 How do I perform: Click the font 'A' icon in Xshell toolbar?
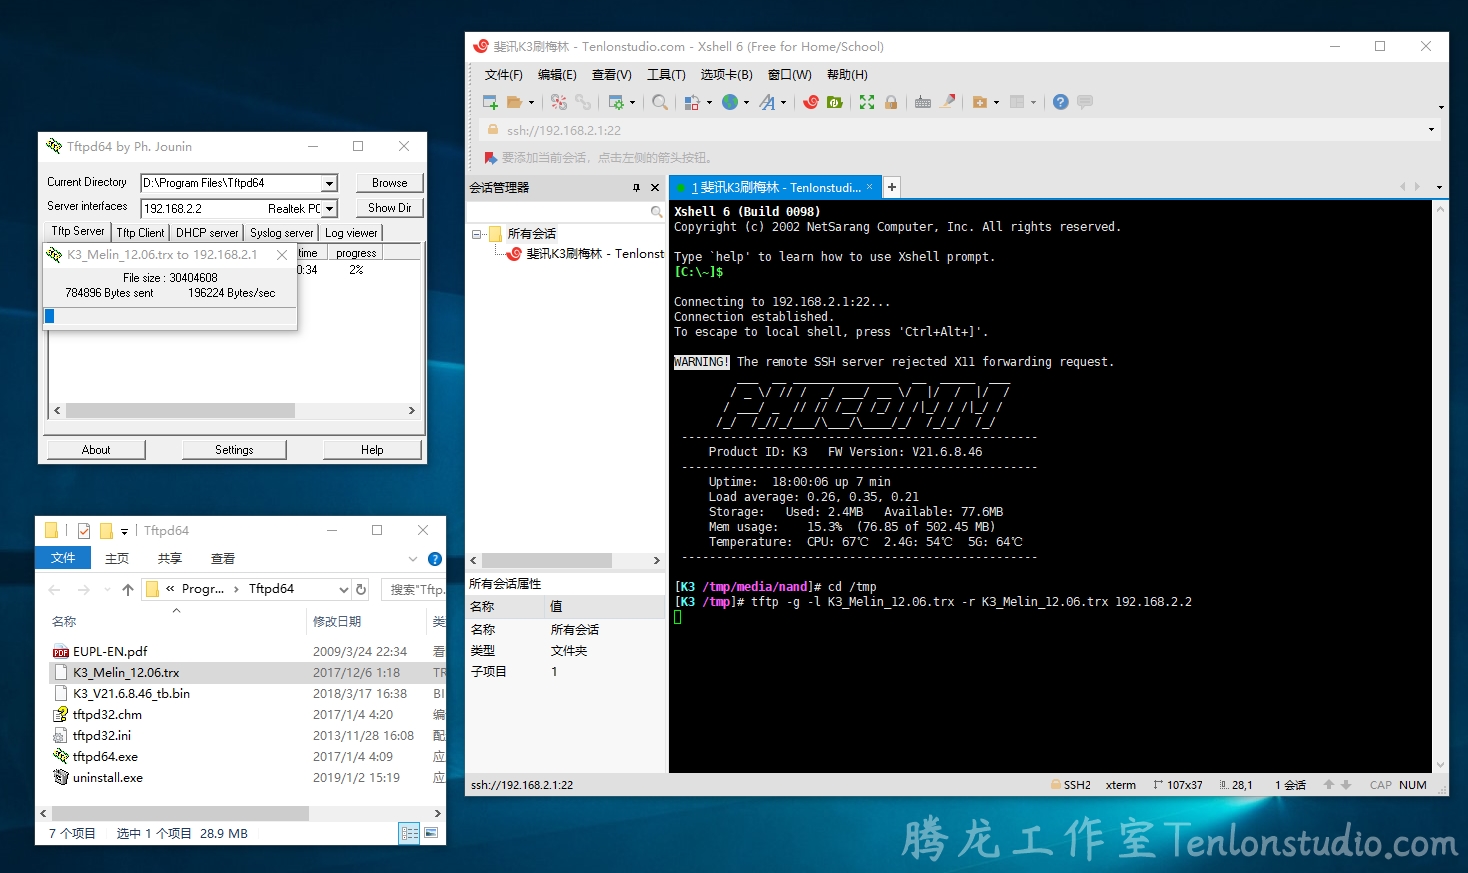pos(767,102)
